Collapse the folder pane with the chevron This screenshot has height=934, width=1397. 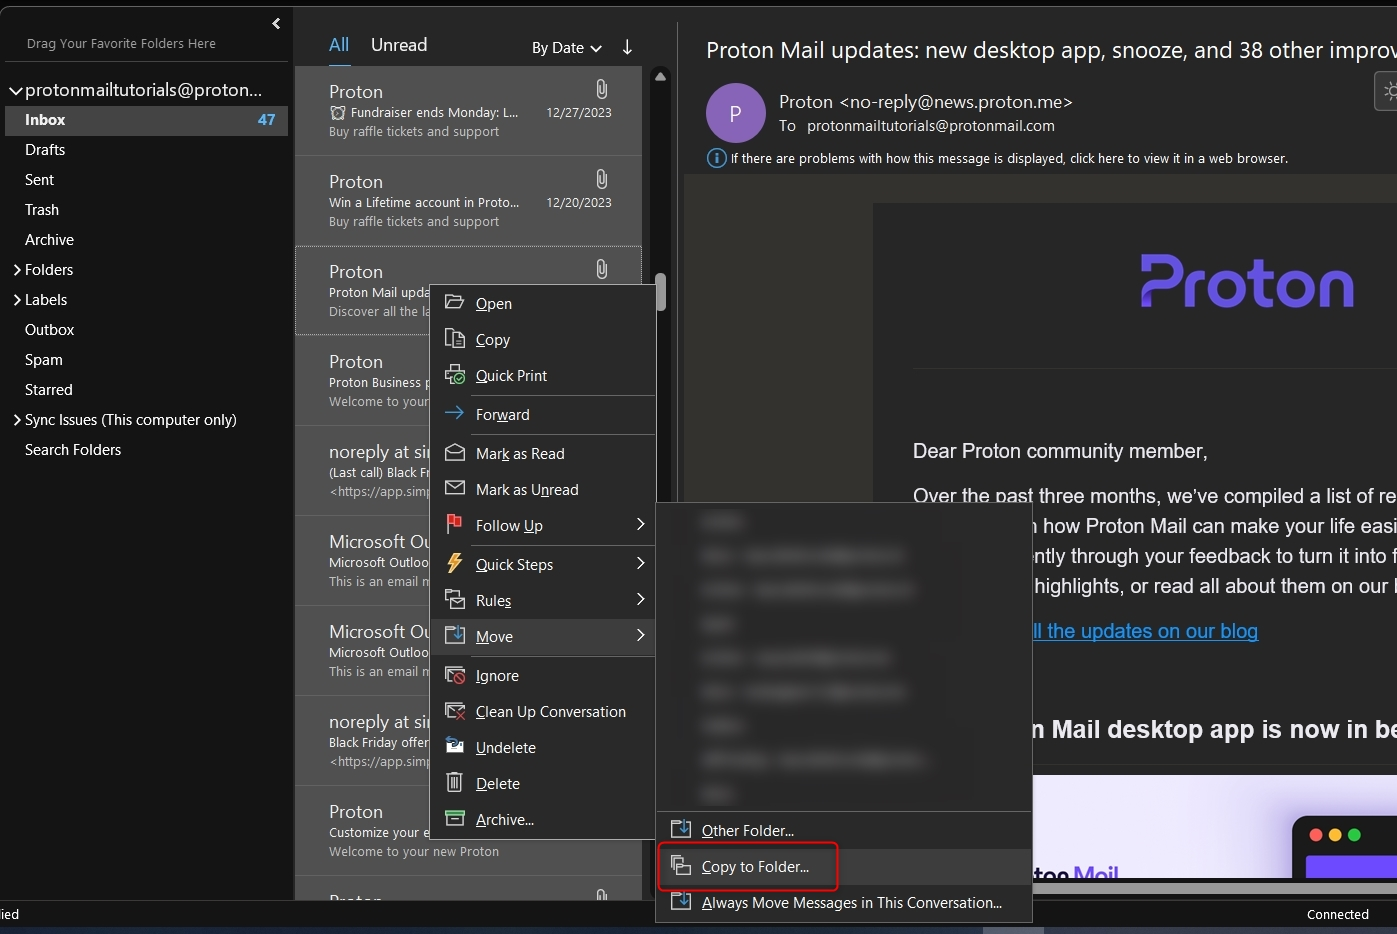[276, 23]
